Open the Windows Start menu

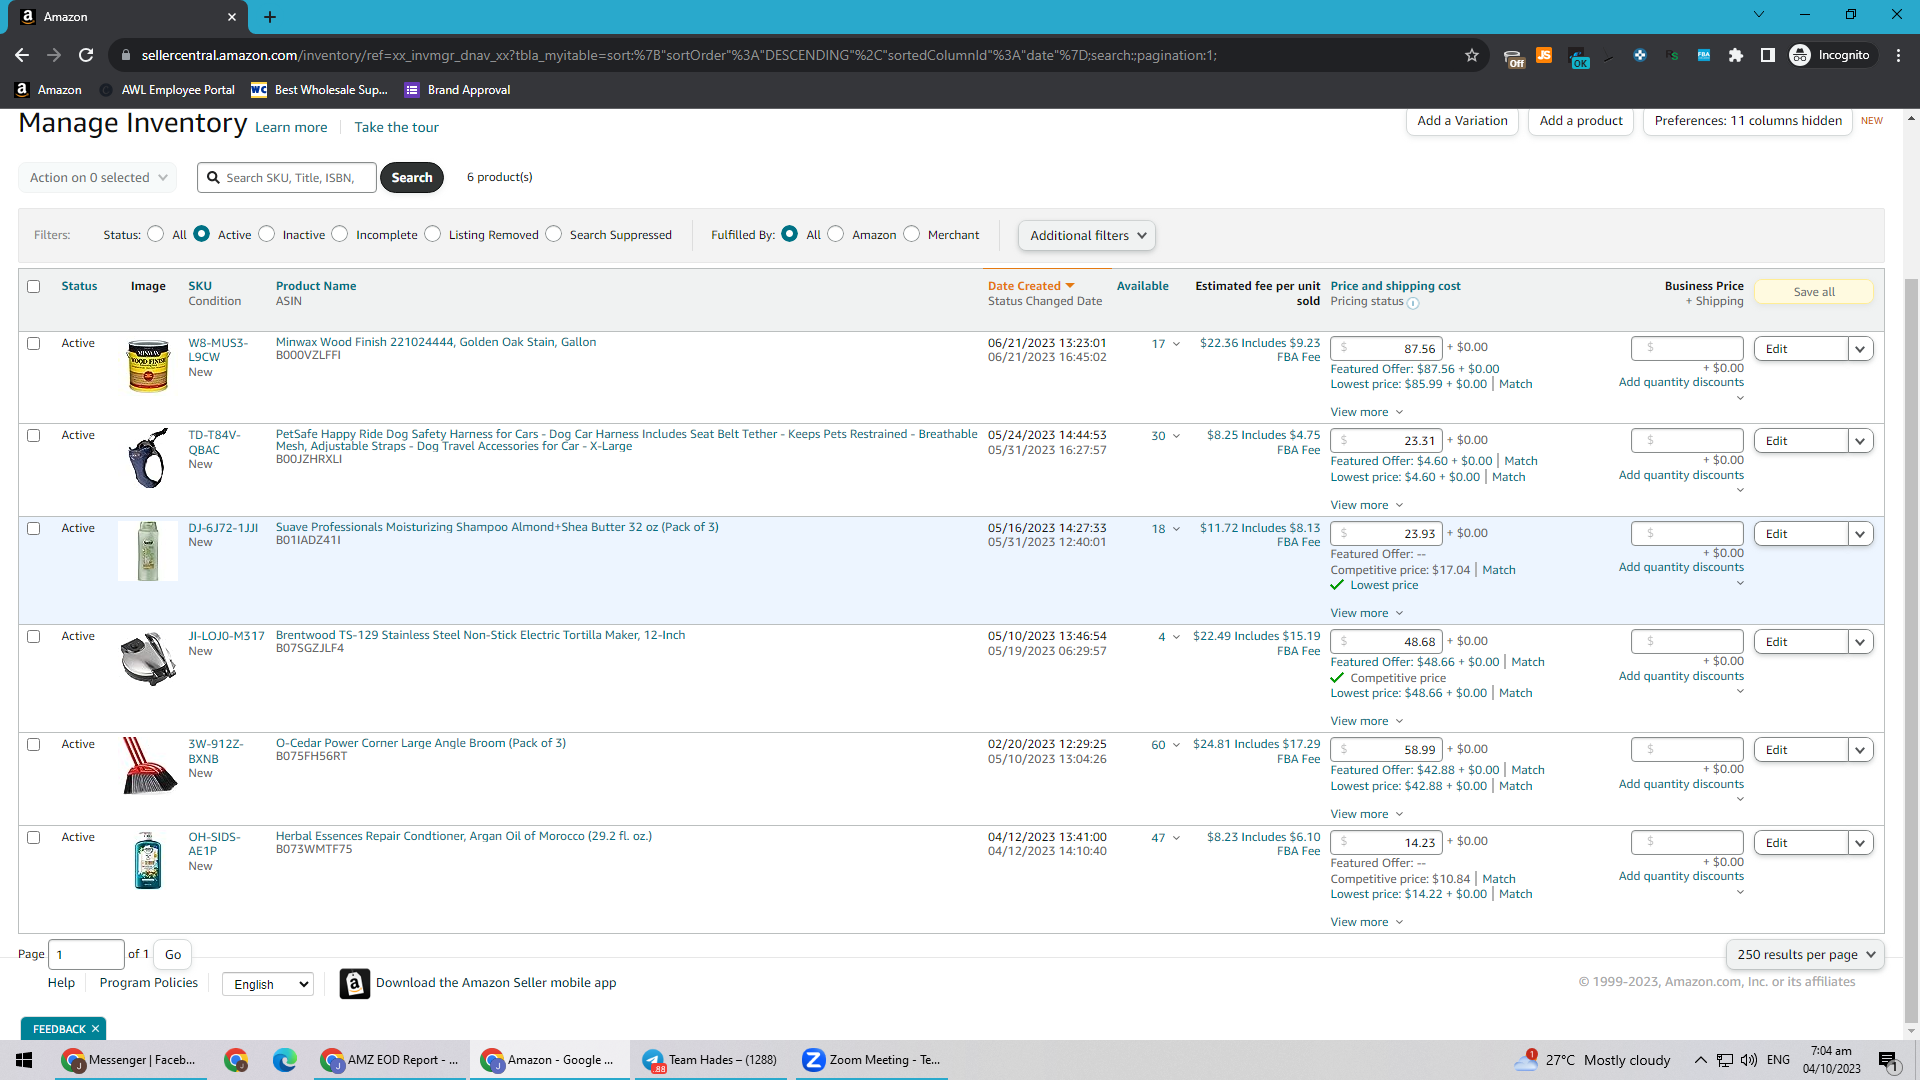pyautogui.click(x=24, y=1060)
